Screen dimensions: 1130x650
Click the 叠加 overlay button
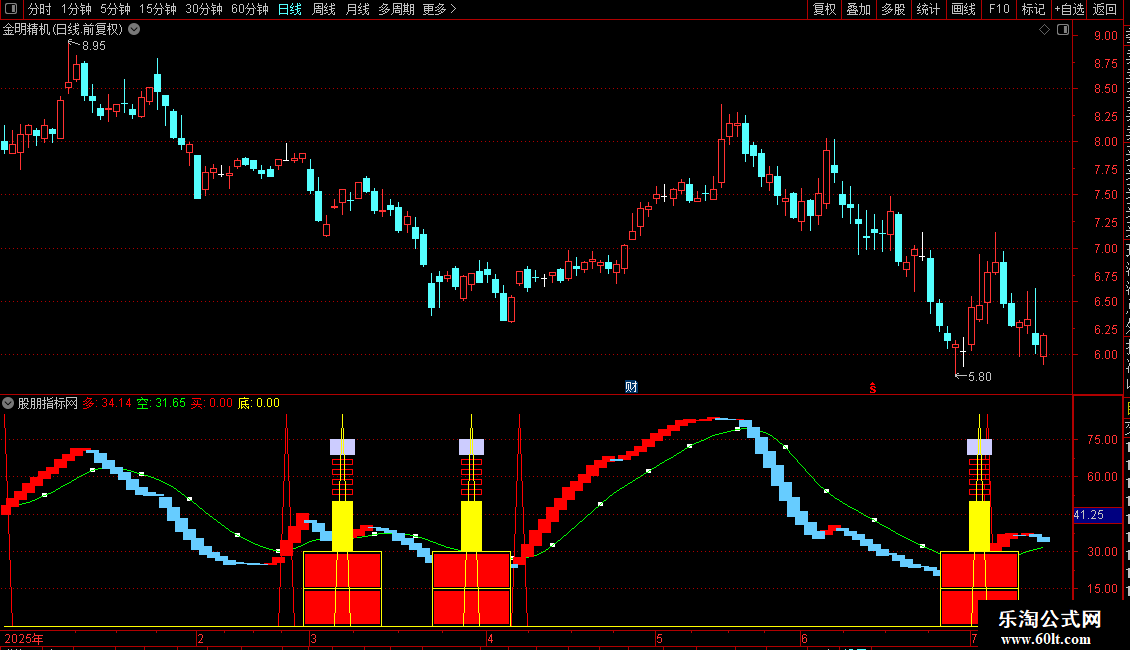858,9
